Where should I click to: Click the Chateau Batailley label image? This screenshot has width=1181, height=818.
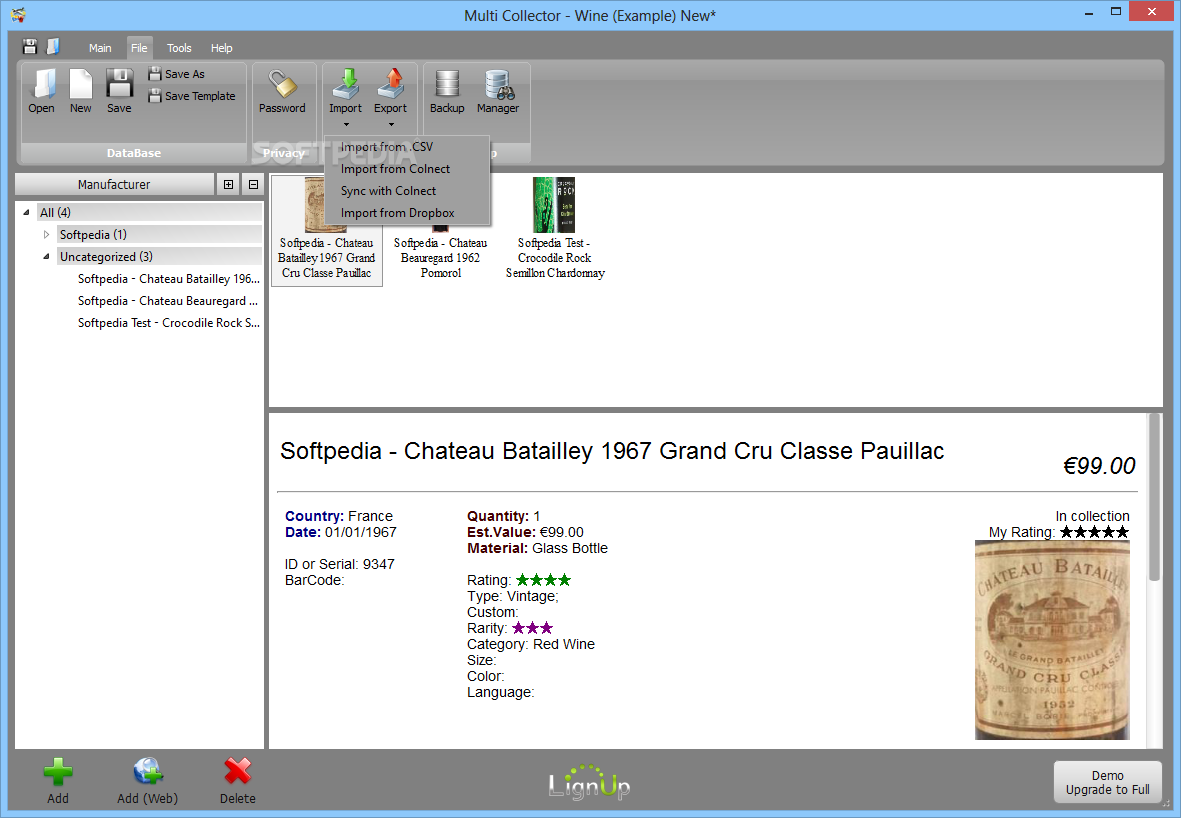coord(1052,640)
